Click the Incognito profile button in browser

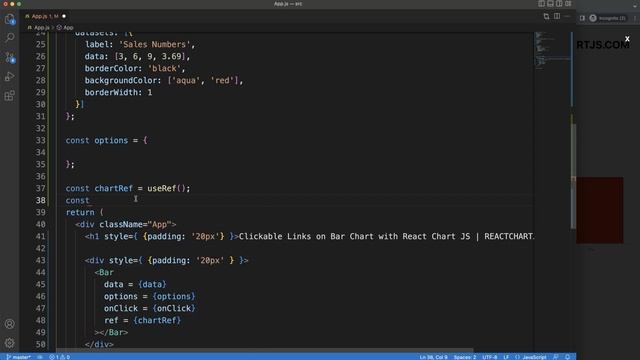[607, 18]
